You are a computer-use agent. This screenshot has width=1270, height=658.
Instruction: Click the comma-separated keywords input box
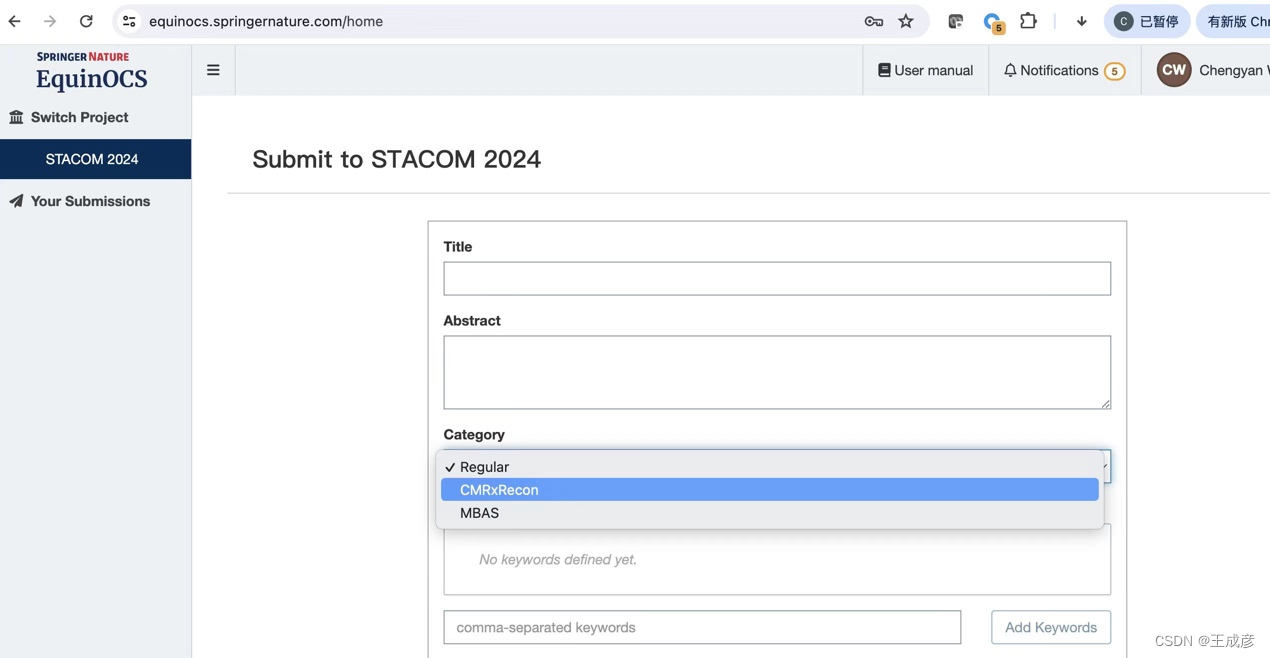[702, 627]
